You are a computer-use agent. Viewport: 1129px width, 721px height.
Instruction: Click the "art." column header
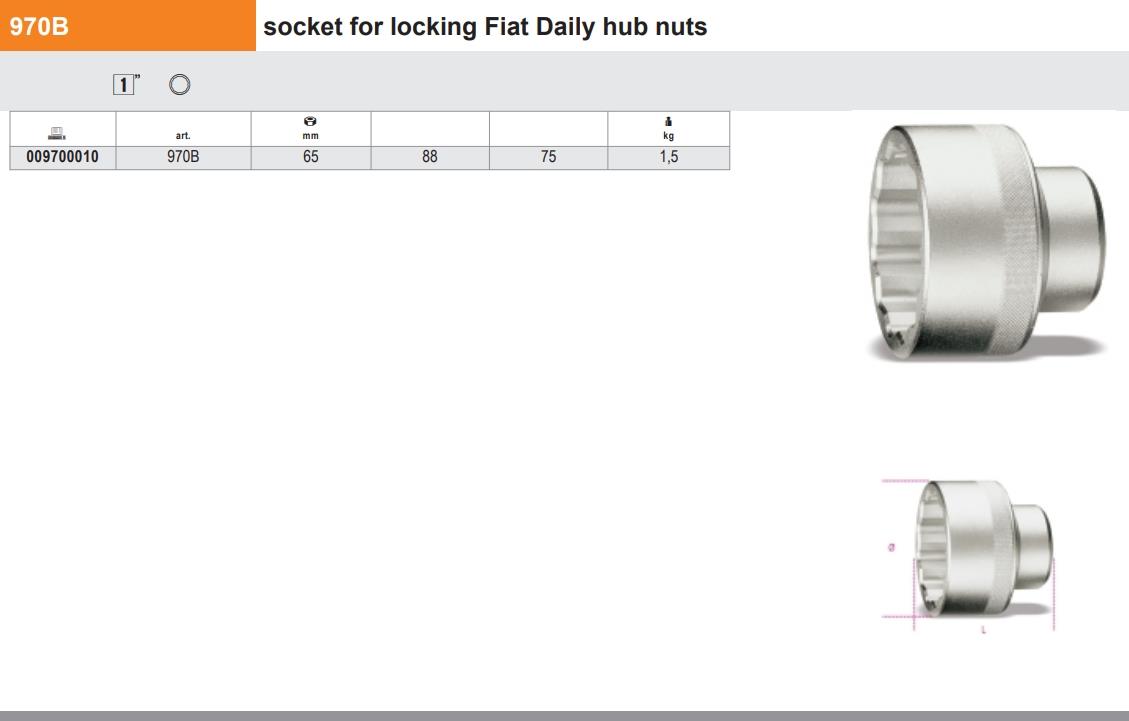[x=183, y=135]
